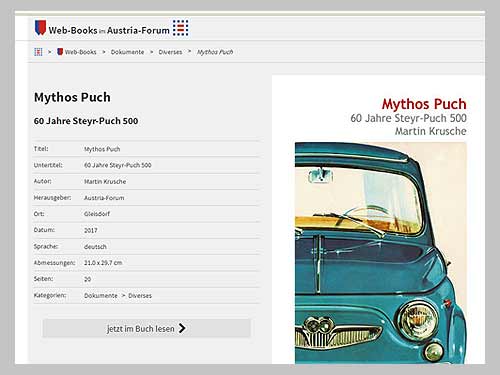
Task: Select the author name Martin Krusche
Action: point(105,182)
